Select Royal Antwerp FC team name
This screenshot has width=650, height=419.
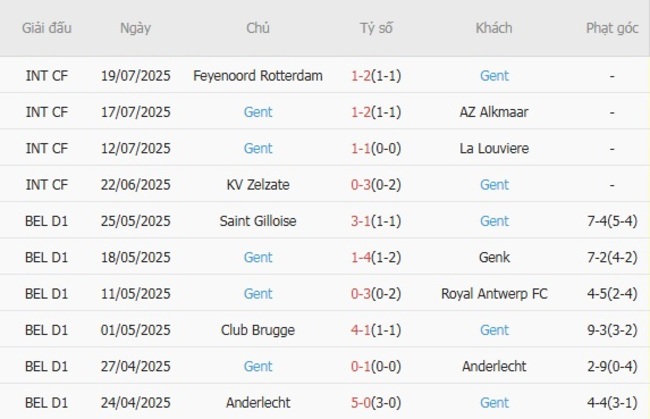[494, 293]
